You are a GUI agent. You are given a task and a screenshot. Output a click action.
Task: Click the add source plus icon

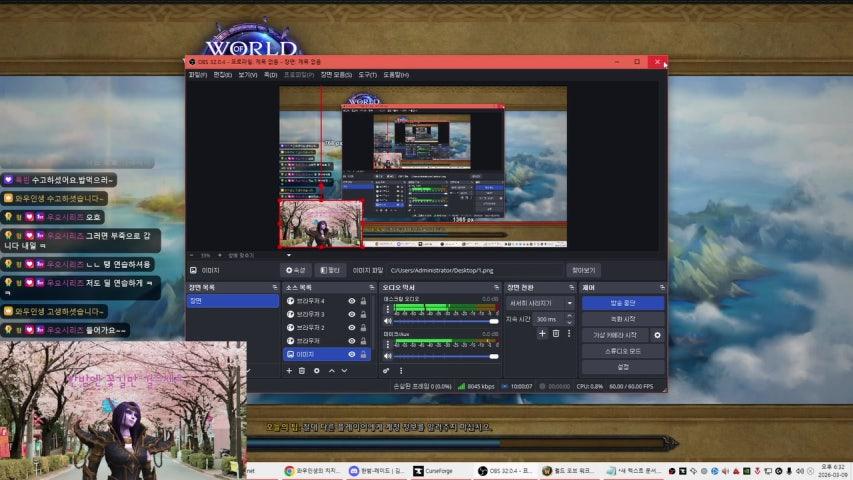click(289, 370)
